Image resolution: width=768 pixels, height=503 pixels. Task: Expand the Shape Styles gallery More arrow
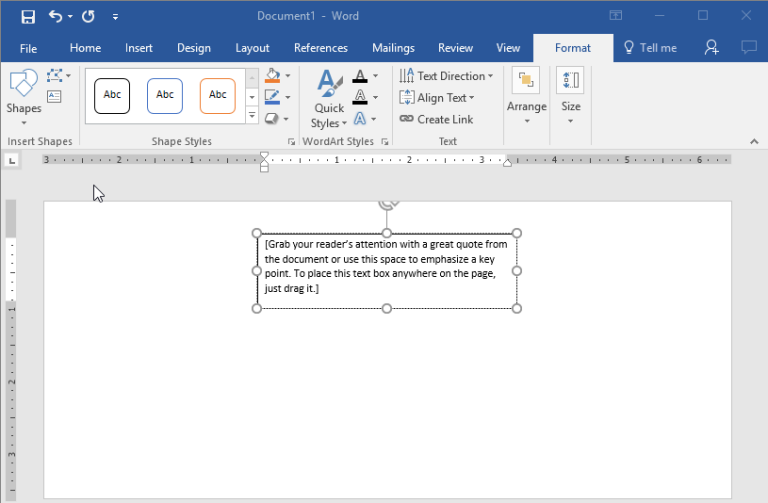click(252, 116)
